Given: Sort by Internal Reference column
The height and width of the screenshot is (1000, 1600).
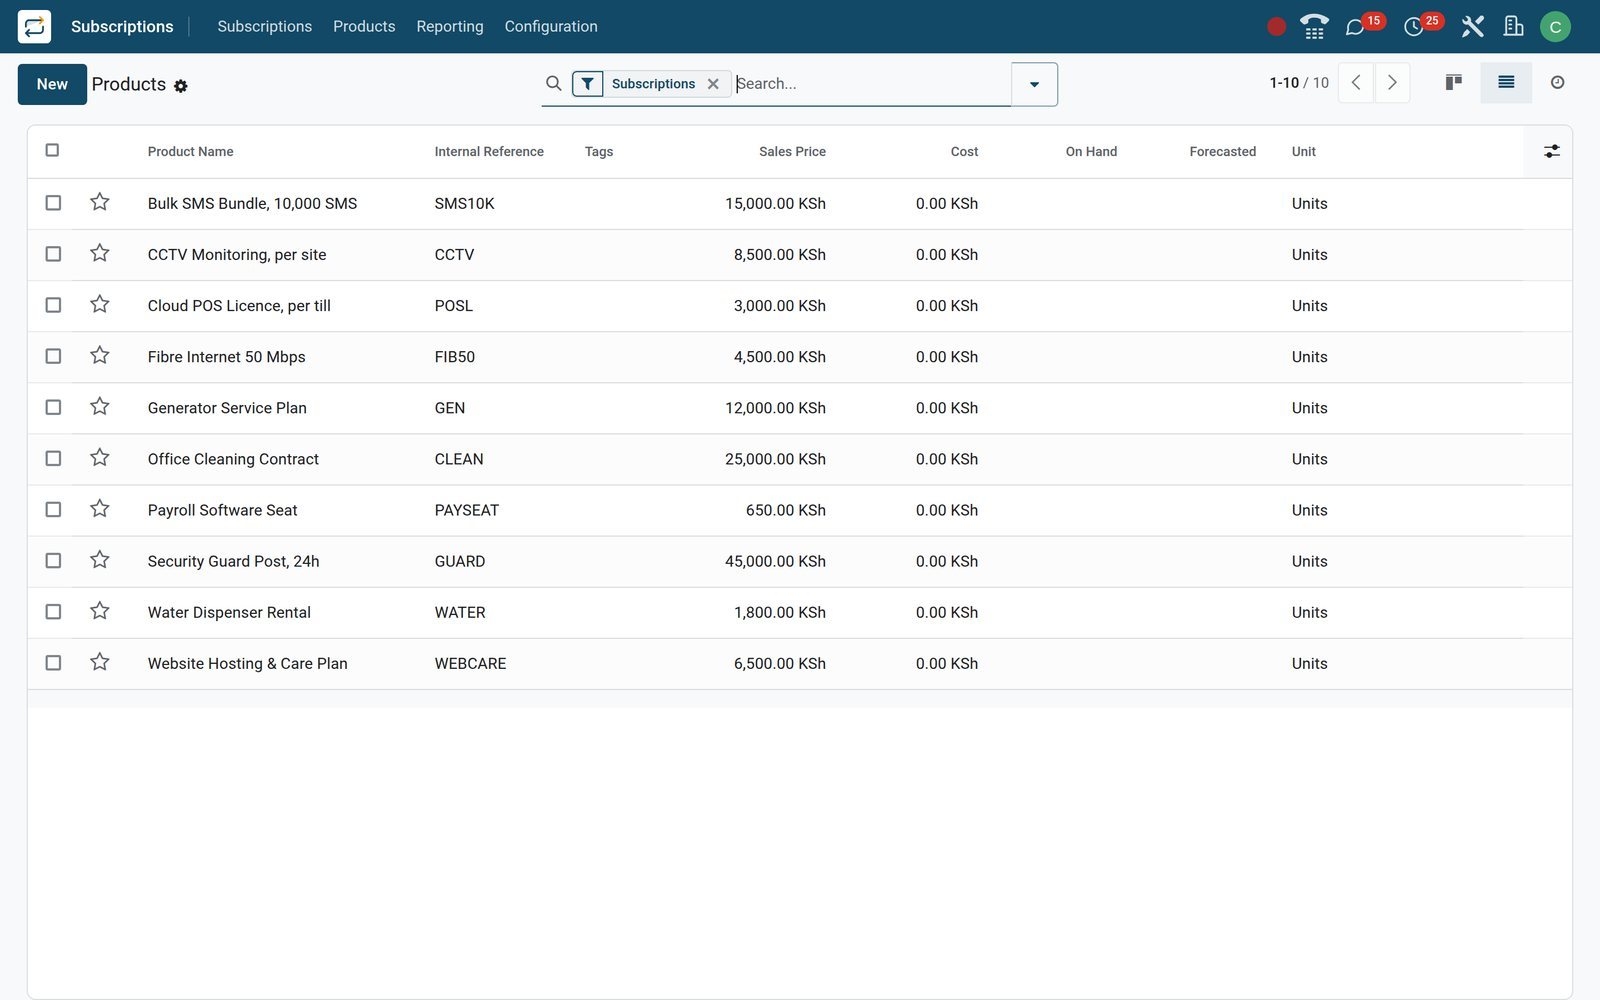Looking at the screenshot, I should pos(489,151).
